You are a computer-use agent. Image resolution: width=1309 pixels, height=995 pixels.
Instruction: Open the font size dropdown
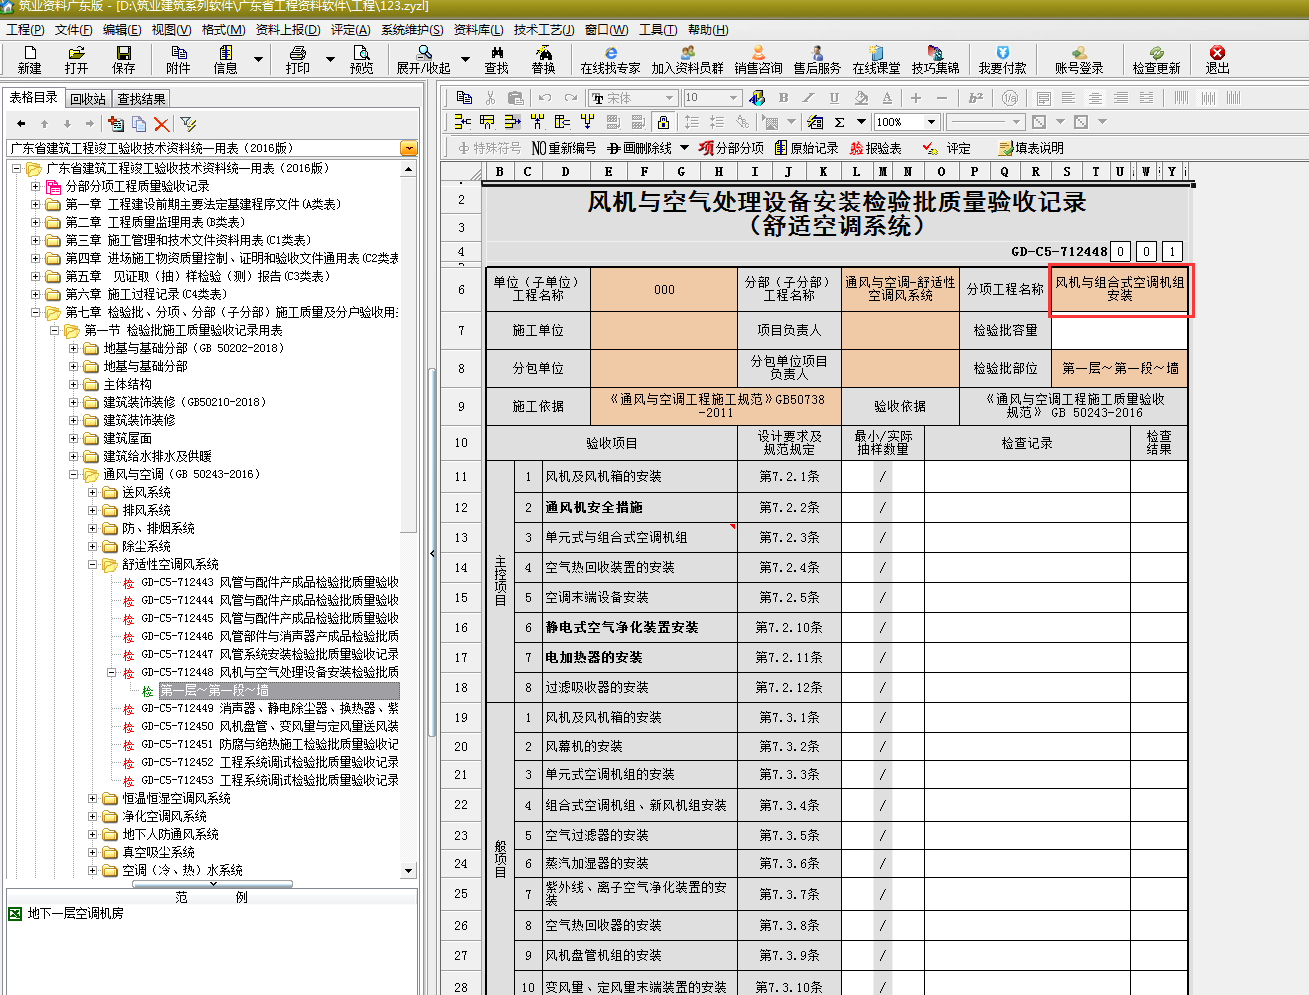[x=734, y=98]
